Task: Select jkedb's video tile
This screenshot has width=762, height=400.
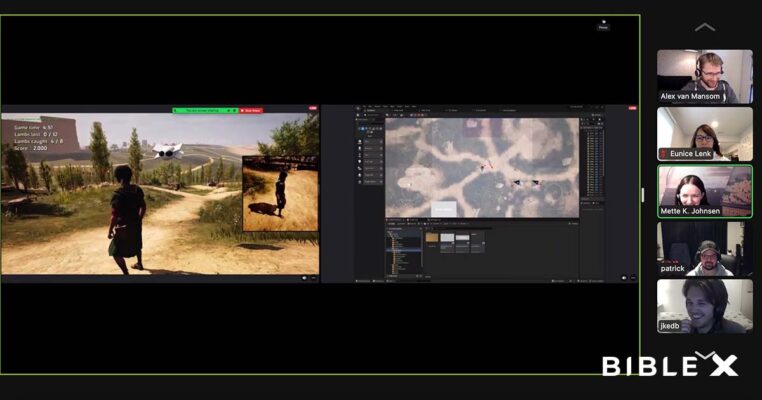Action: pos(705,306)
